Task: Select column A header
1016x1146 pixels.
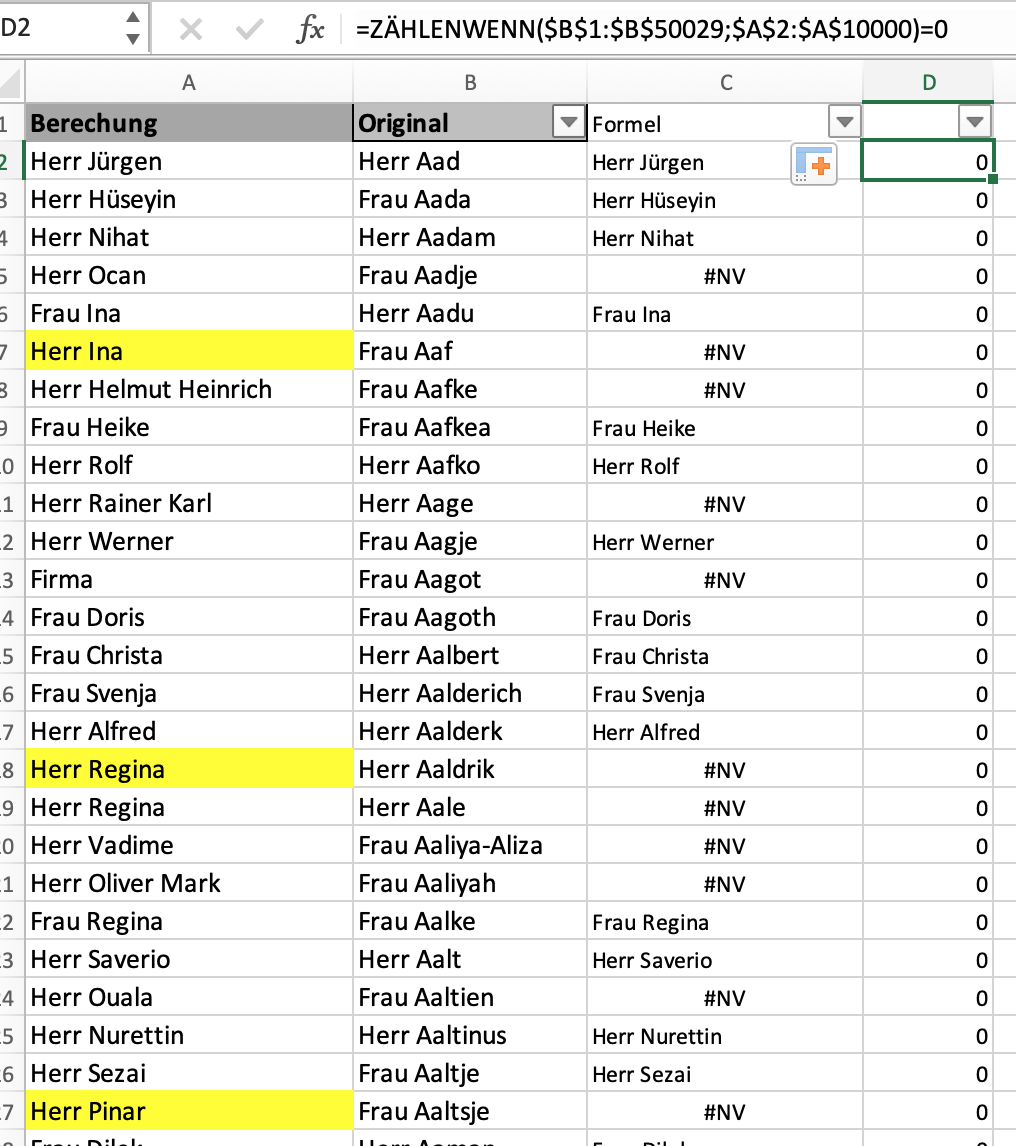Action: (188, 83)
